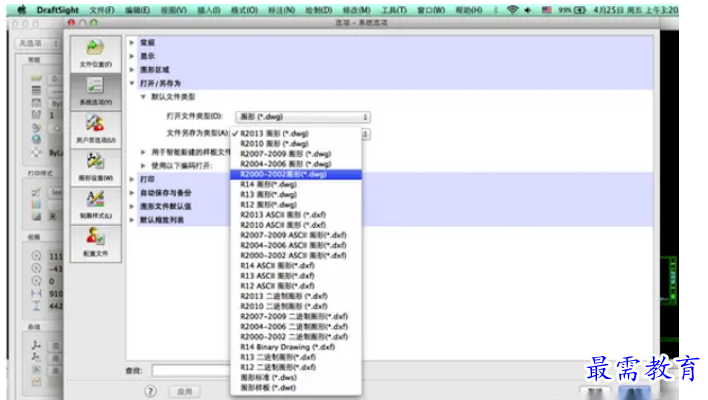708x400 pixels.
Task: Choose 图形样板 (*.dwt) format
Action: point(296,387)
